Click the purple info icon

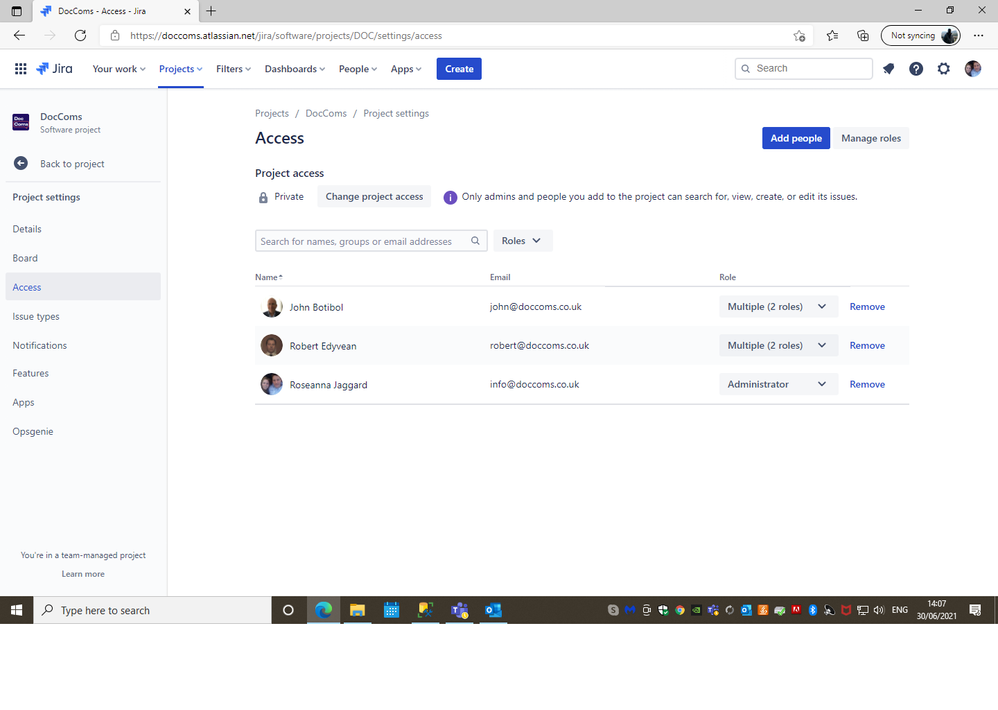(x=450, y=197)
